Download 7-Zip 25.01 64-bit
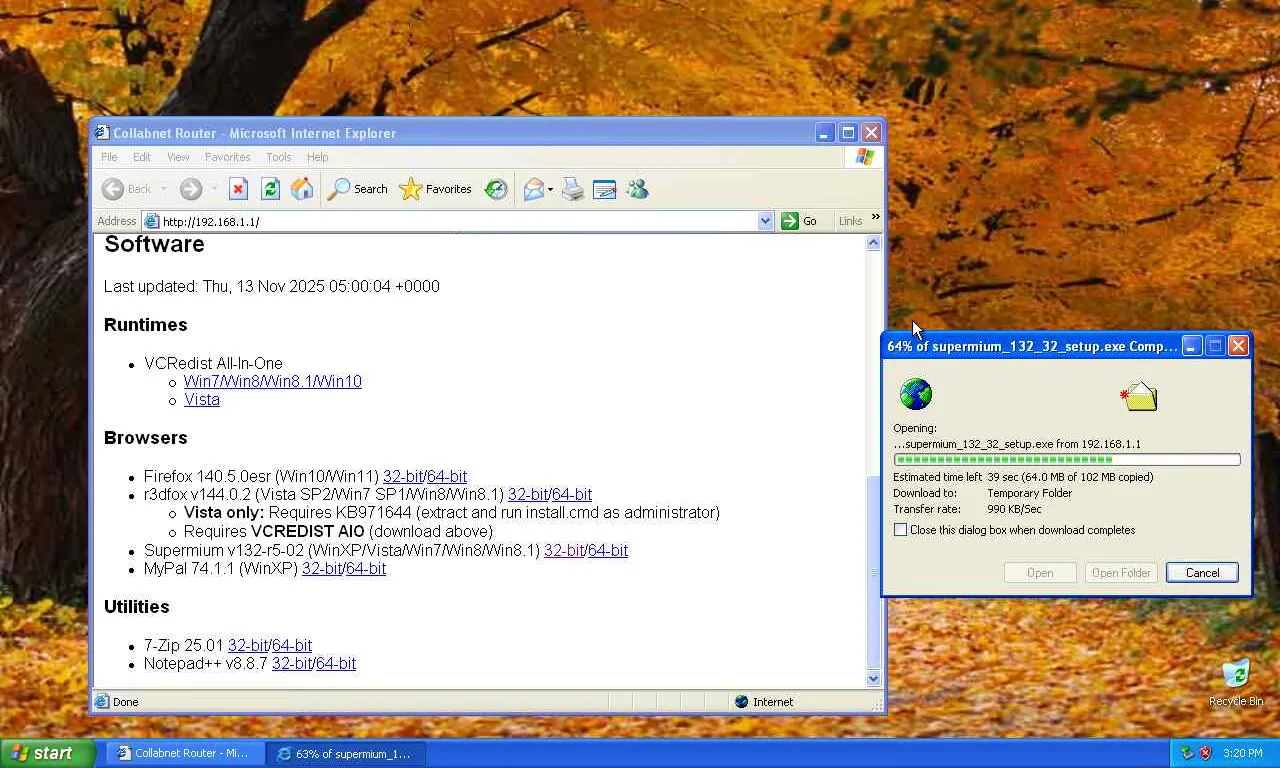Screen dimensions: 1280x768 [292, 646]
